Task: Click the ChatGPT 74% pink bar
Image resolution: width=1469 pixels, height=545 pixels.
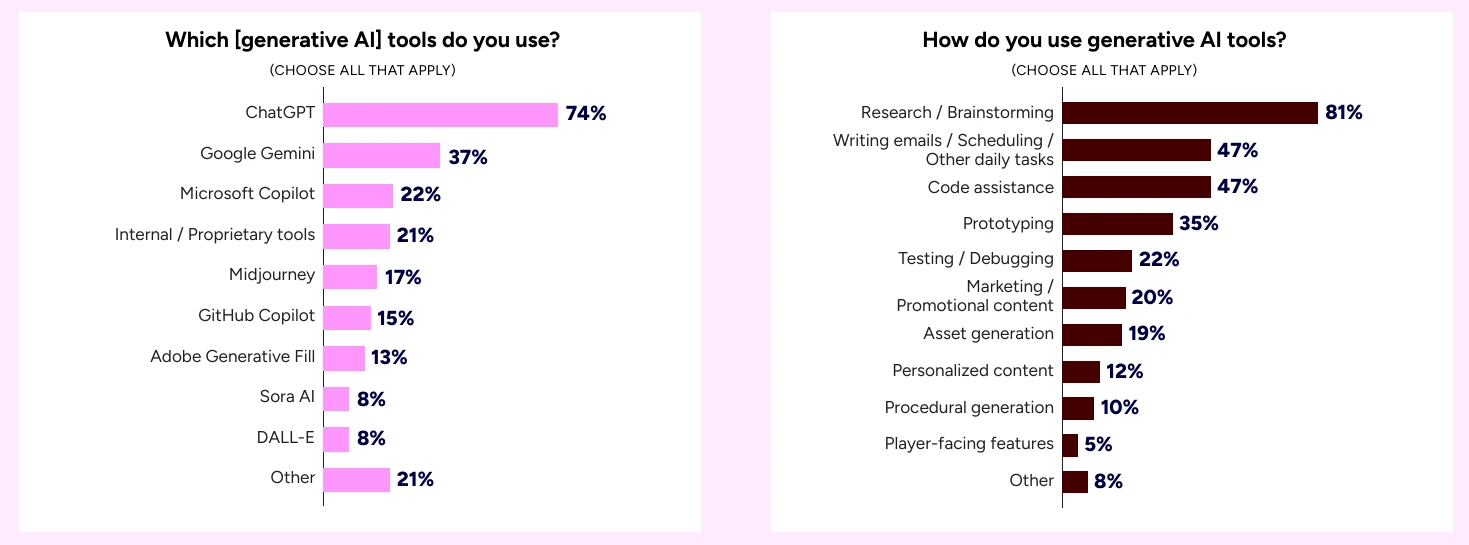Action: coord(440,114)
